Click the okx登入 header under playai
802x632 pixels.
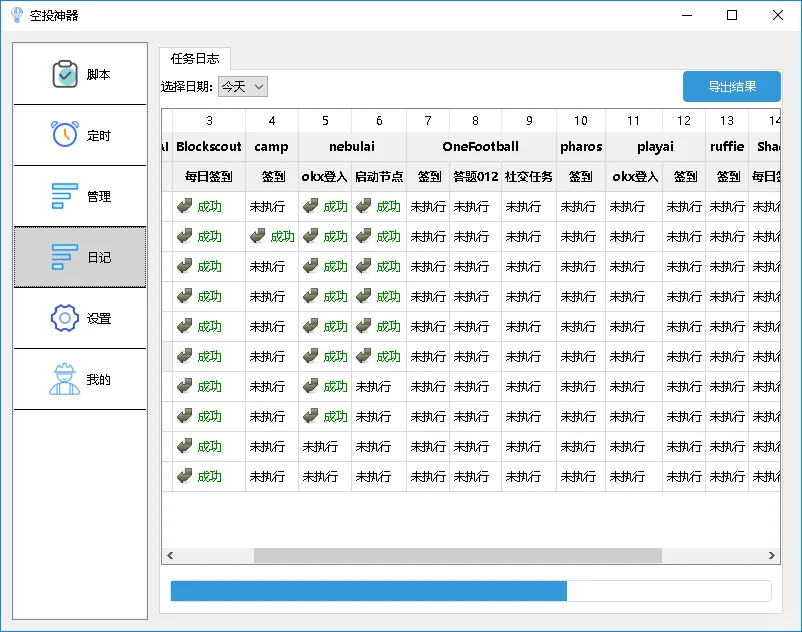coord(634,177)
